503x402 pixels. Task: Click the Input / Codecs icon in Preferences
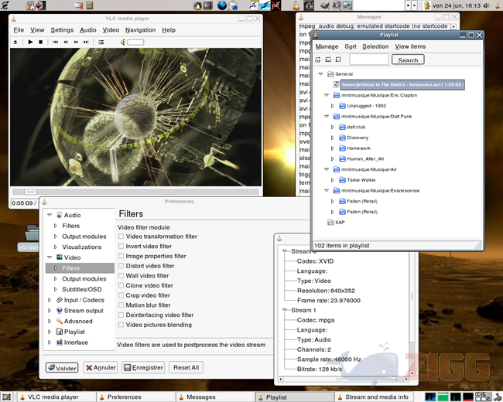(x=59, y=300)
